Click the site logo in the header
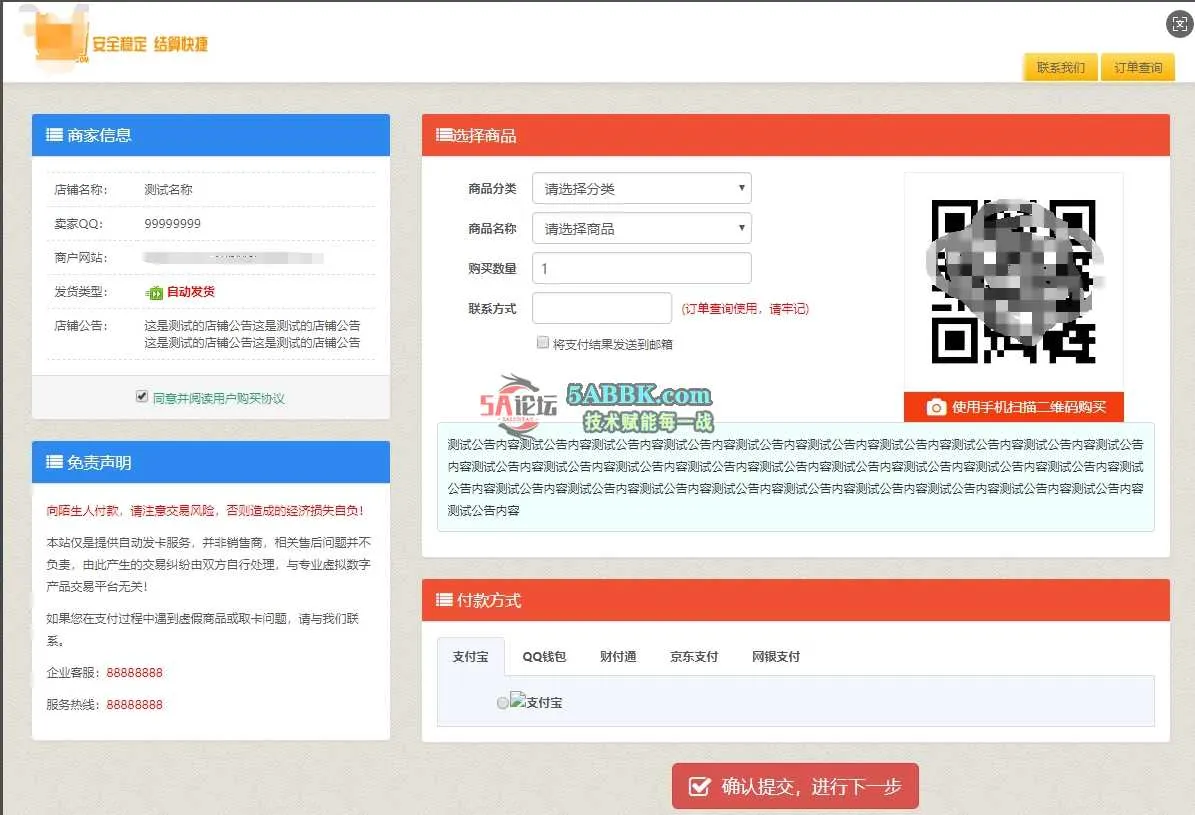This screenshot has height=815, width=1195. pyautogui.click(x=113, y=40)
